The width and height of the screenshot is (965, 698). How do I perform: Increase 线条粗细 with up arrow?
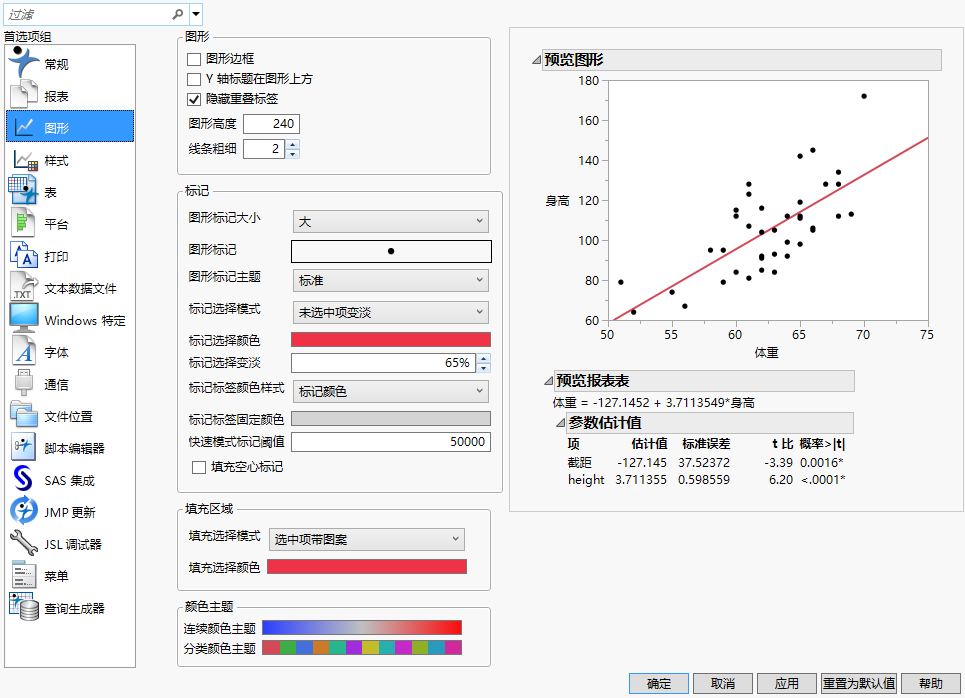tap(293, 144)
